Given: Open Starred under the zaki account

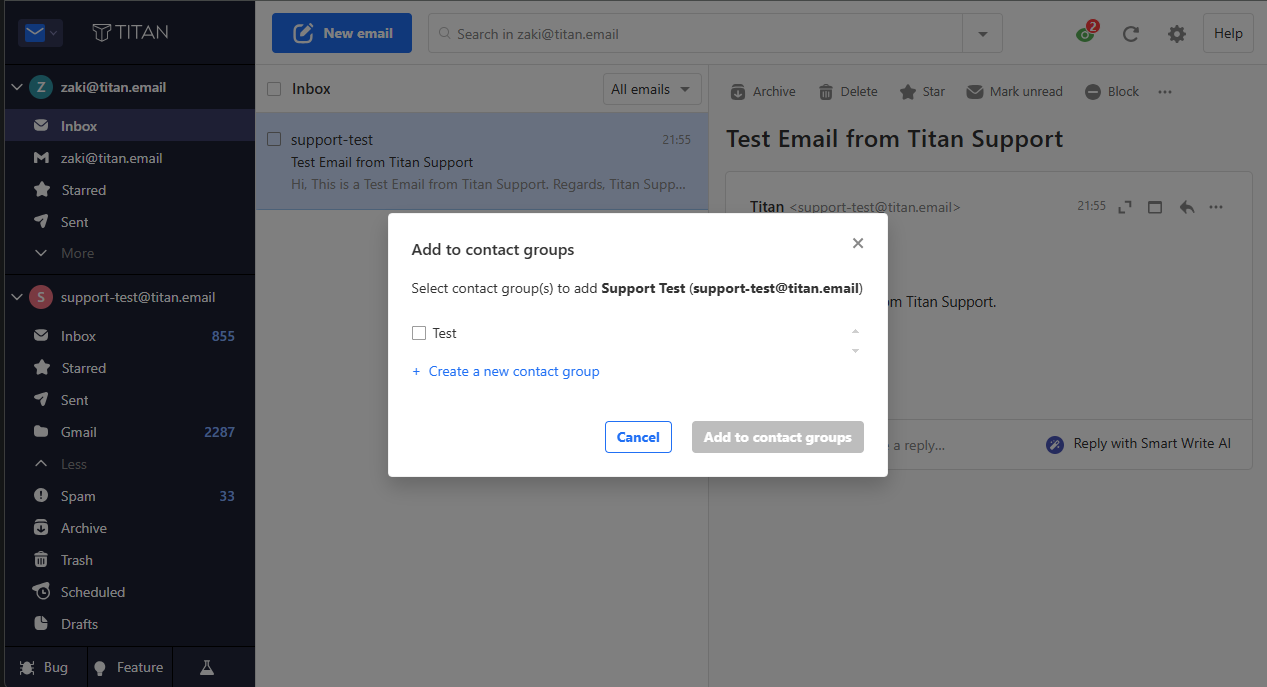Looking at the screenshot, I should [x=130, y=190].
